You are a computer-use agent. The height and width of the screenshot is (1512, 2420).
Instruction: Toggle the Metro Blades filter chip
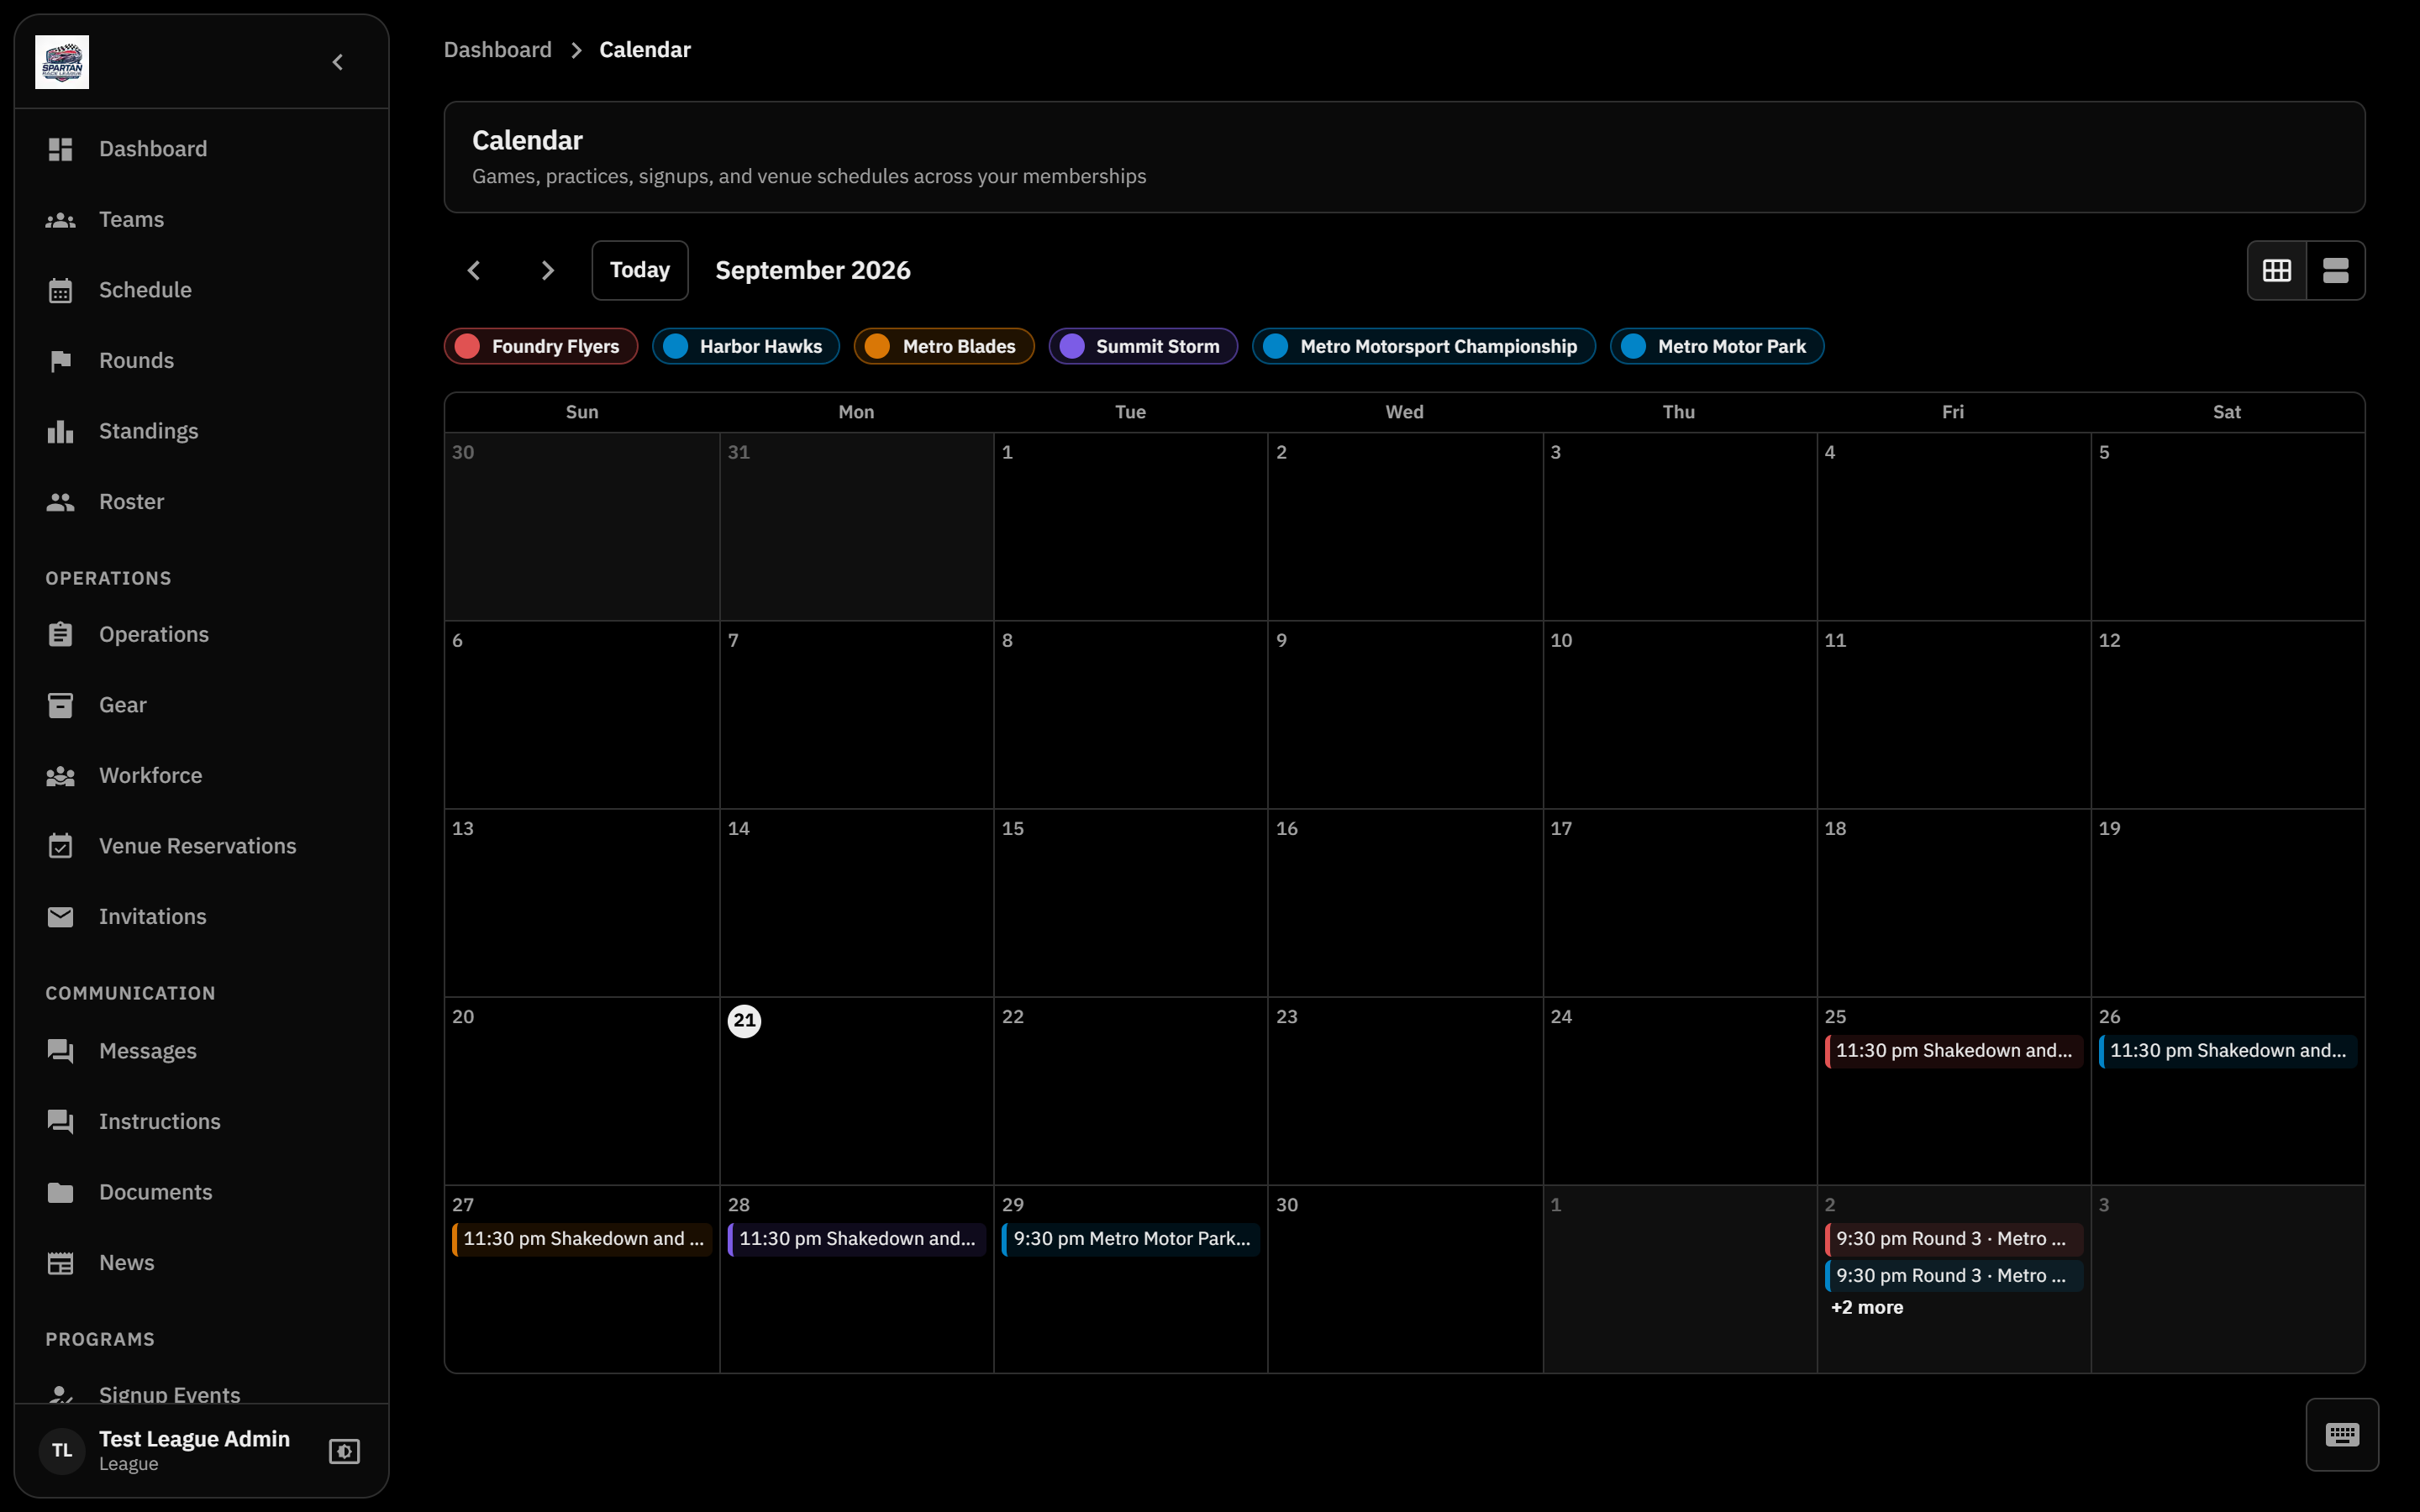(944, 346)
